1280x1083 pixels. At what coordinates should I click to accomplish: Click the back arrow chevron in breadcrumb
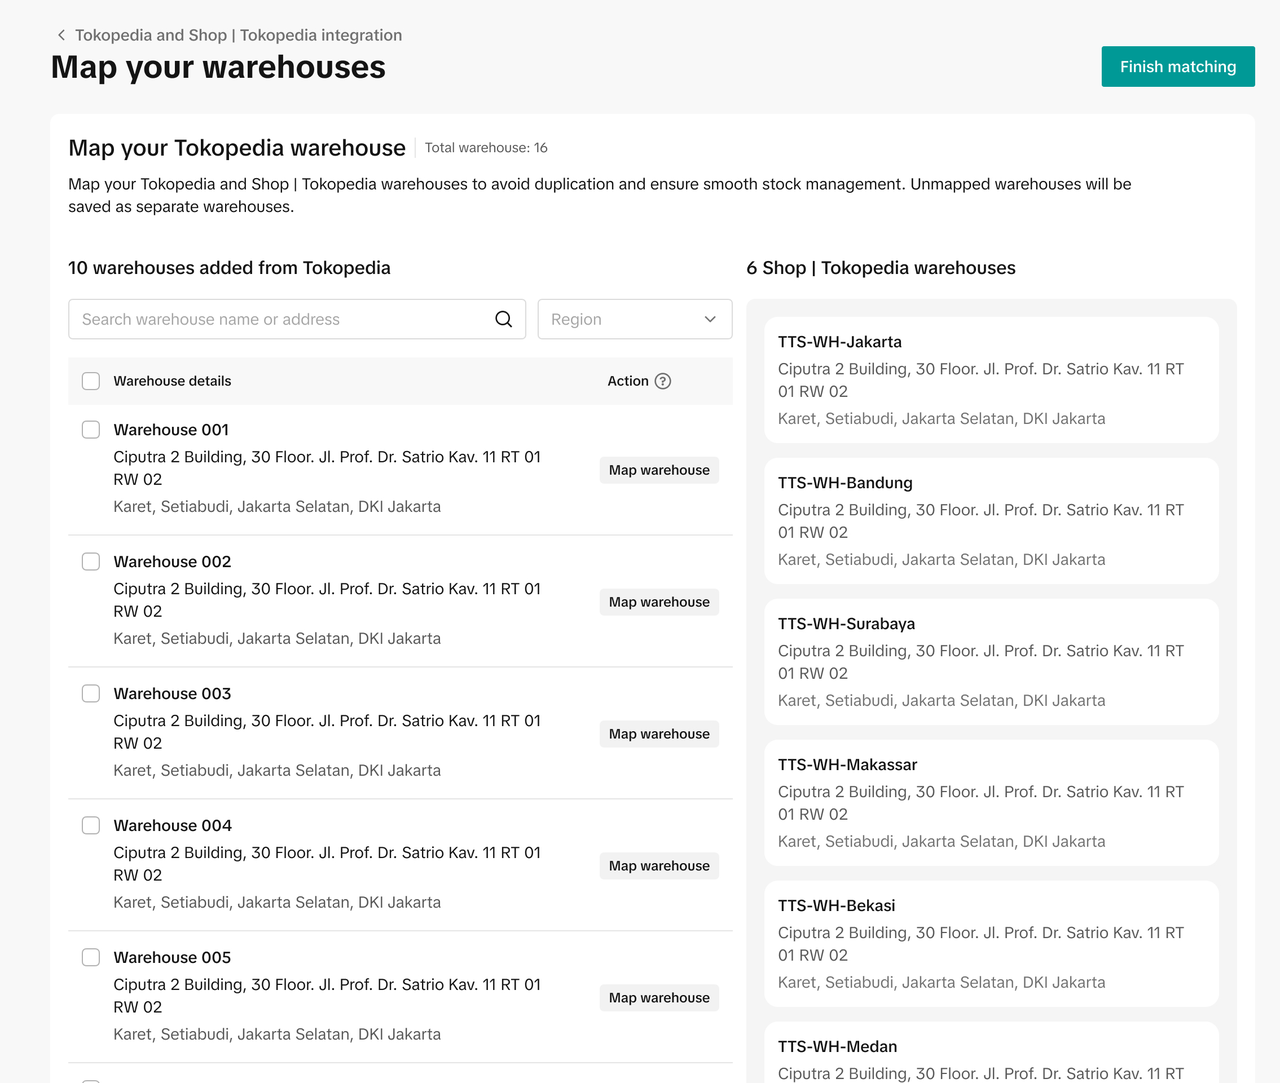point(61,35)
